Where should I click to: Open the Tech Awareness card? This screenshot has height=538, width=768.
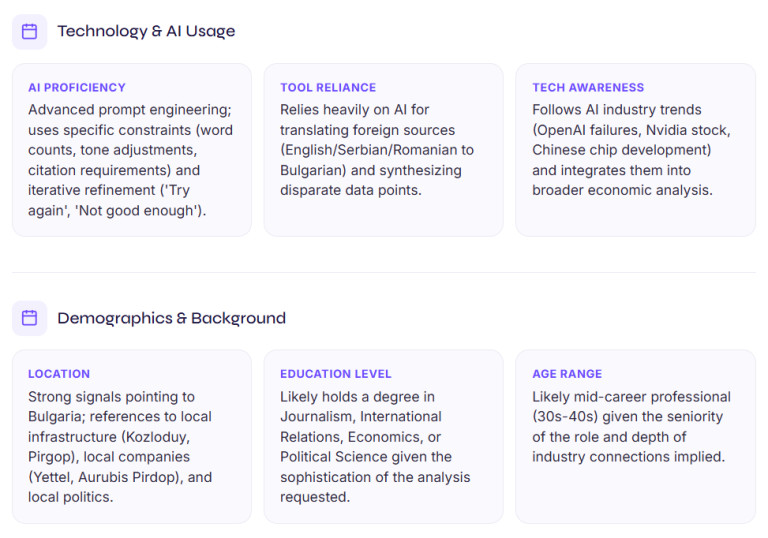(x=635, y=150)
